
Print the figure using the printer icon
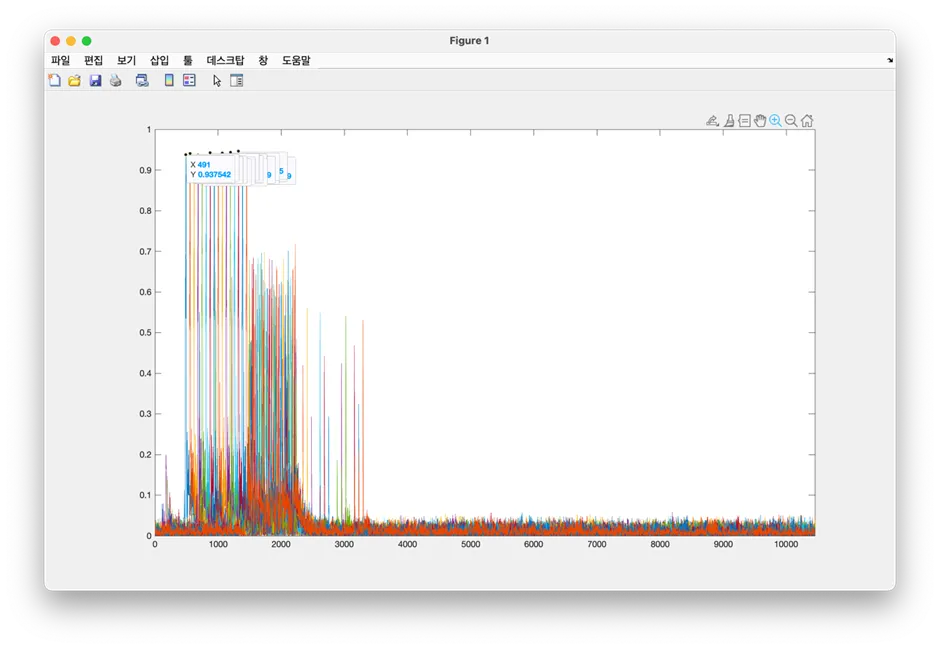pos(116,80)
